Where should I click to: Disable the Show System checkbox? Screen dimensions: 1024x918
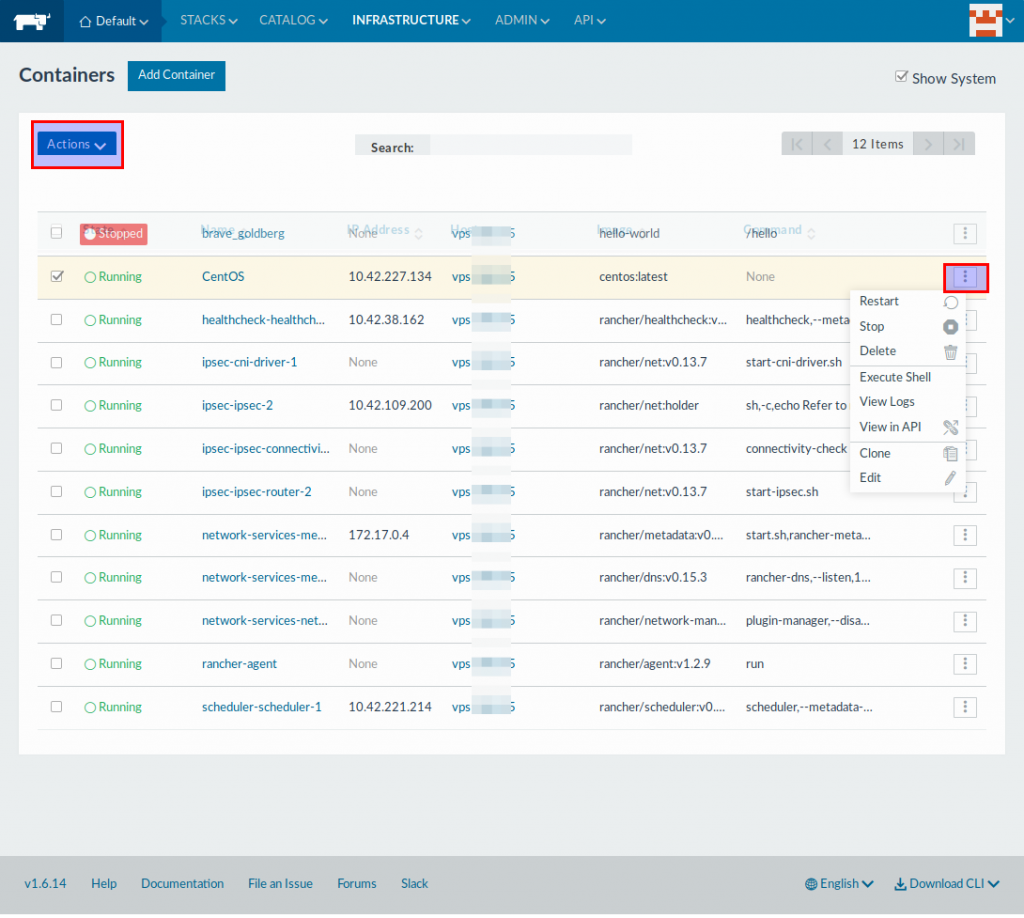[901, 76]
